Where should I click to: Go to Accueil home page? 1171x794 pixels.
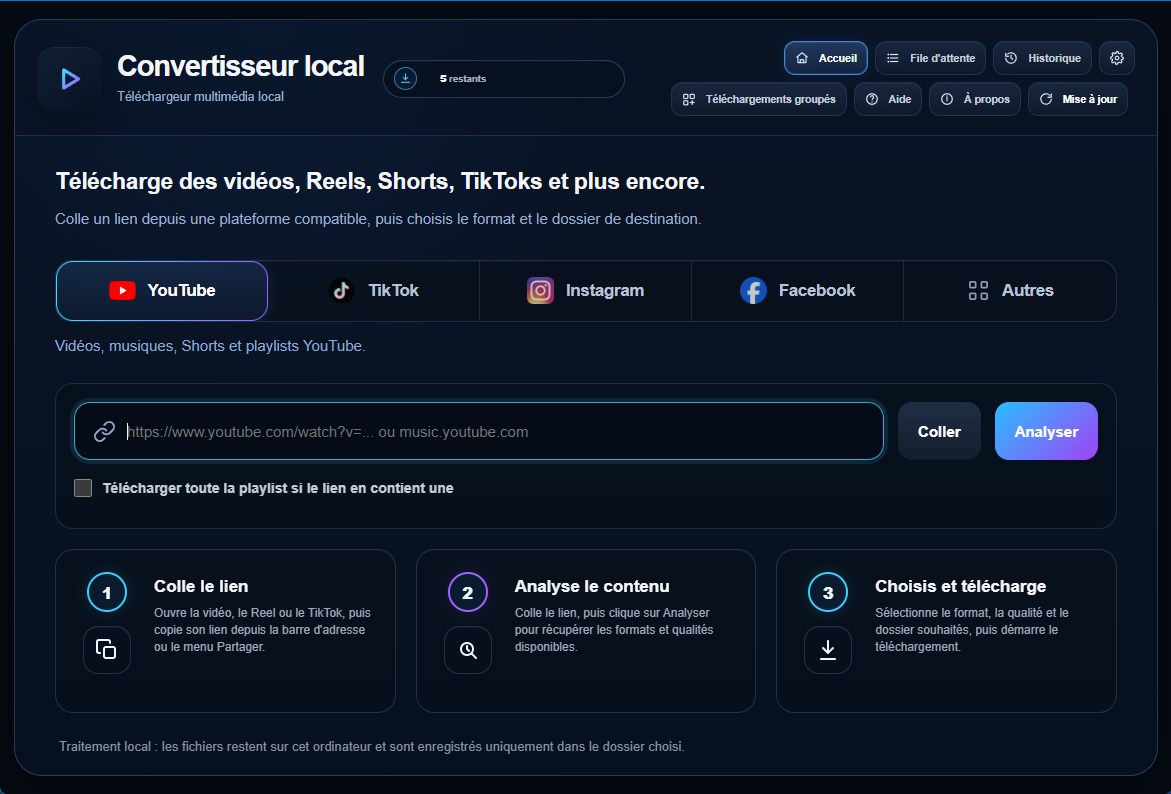coord(826,58)
